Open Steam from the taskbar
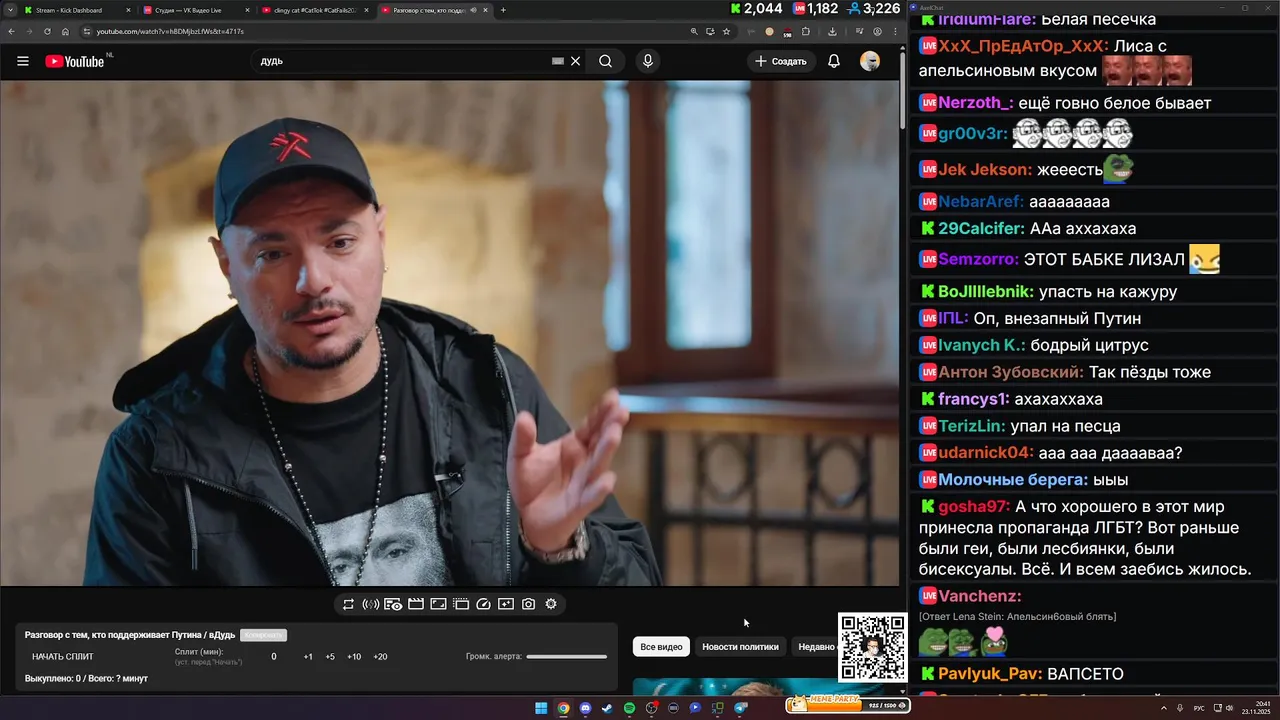This screenshot has height=720, width=1280. coord(607,708)
